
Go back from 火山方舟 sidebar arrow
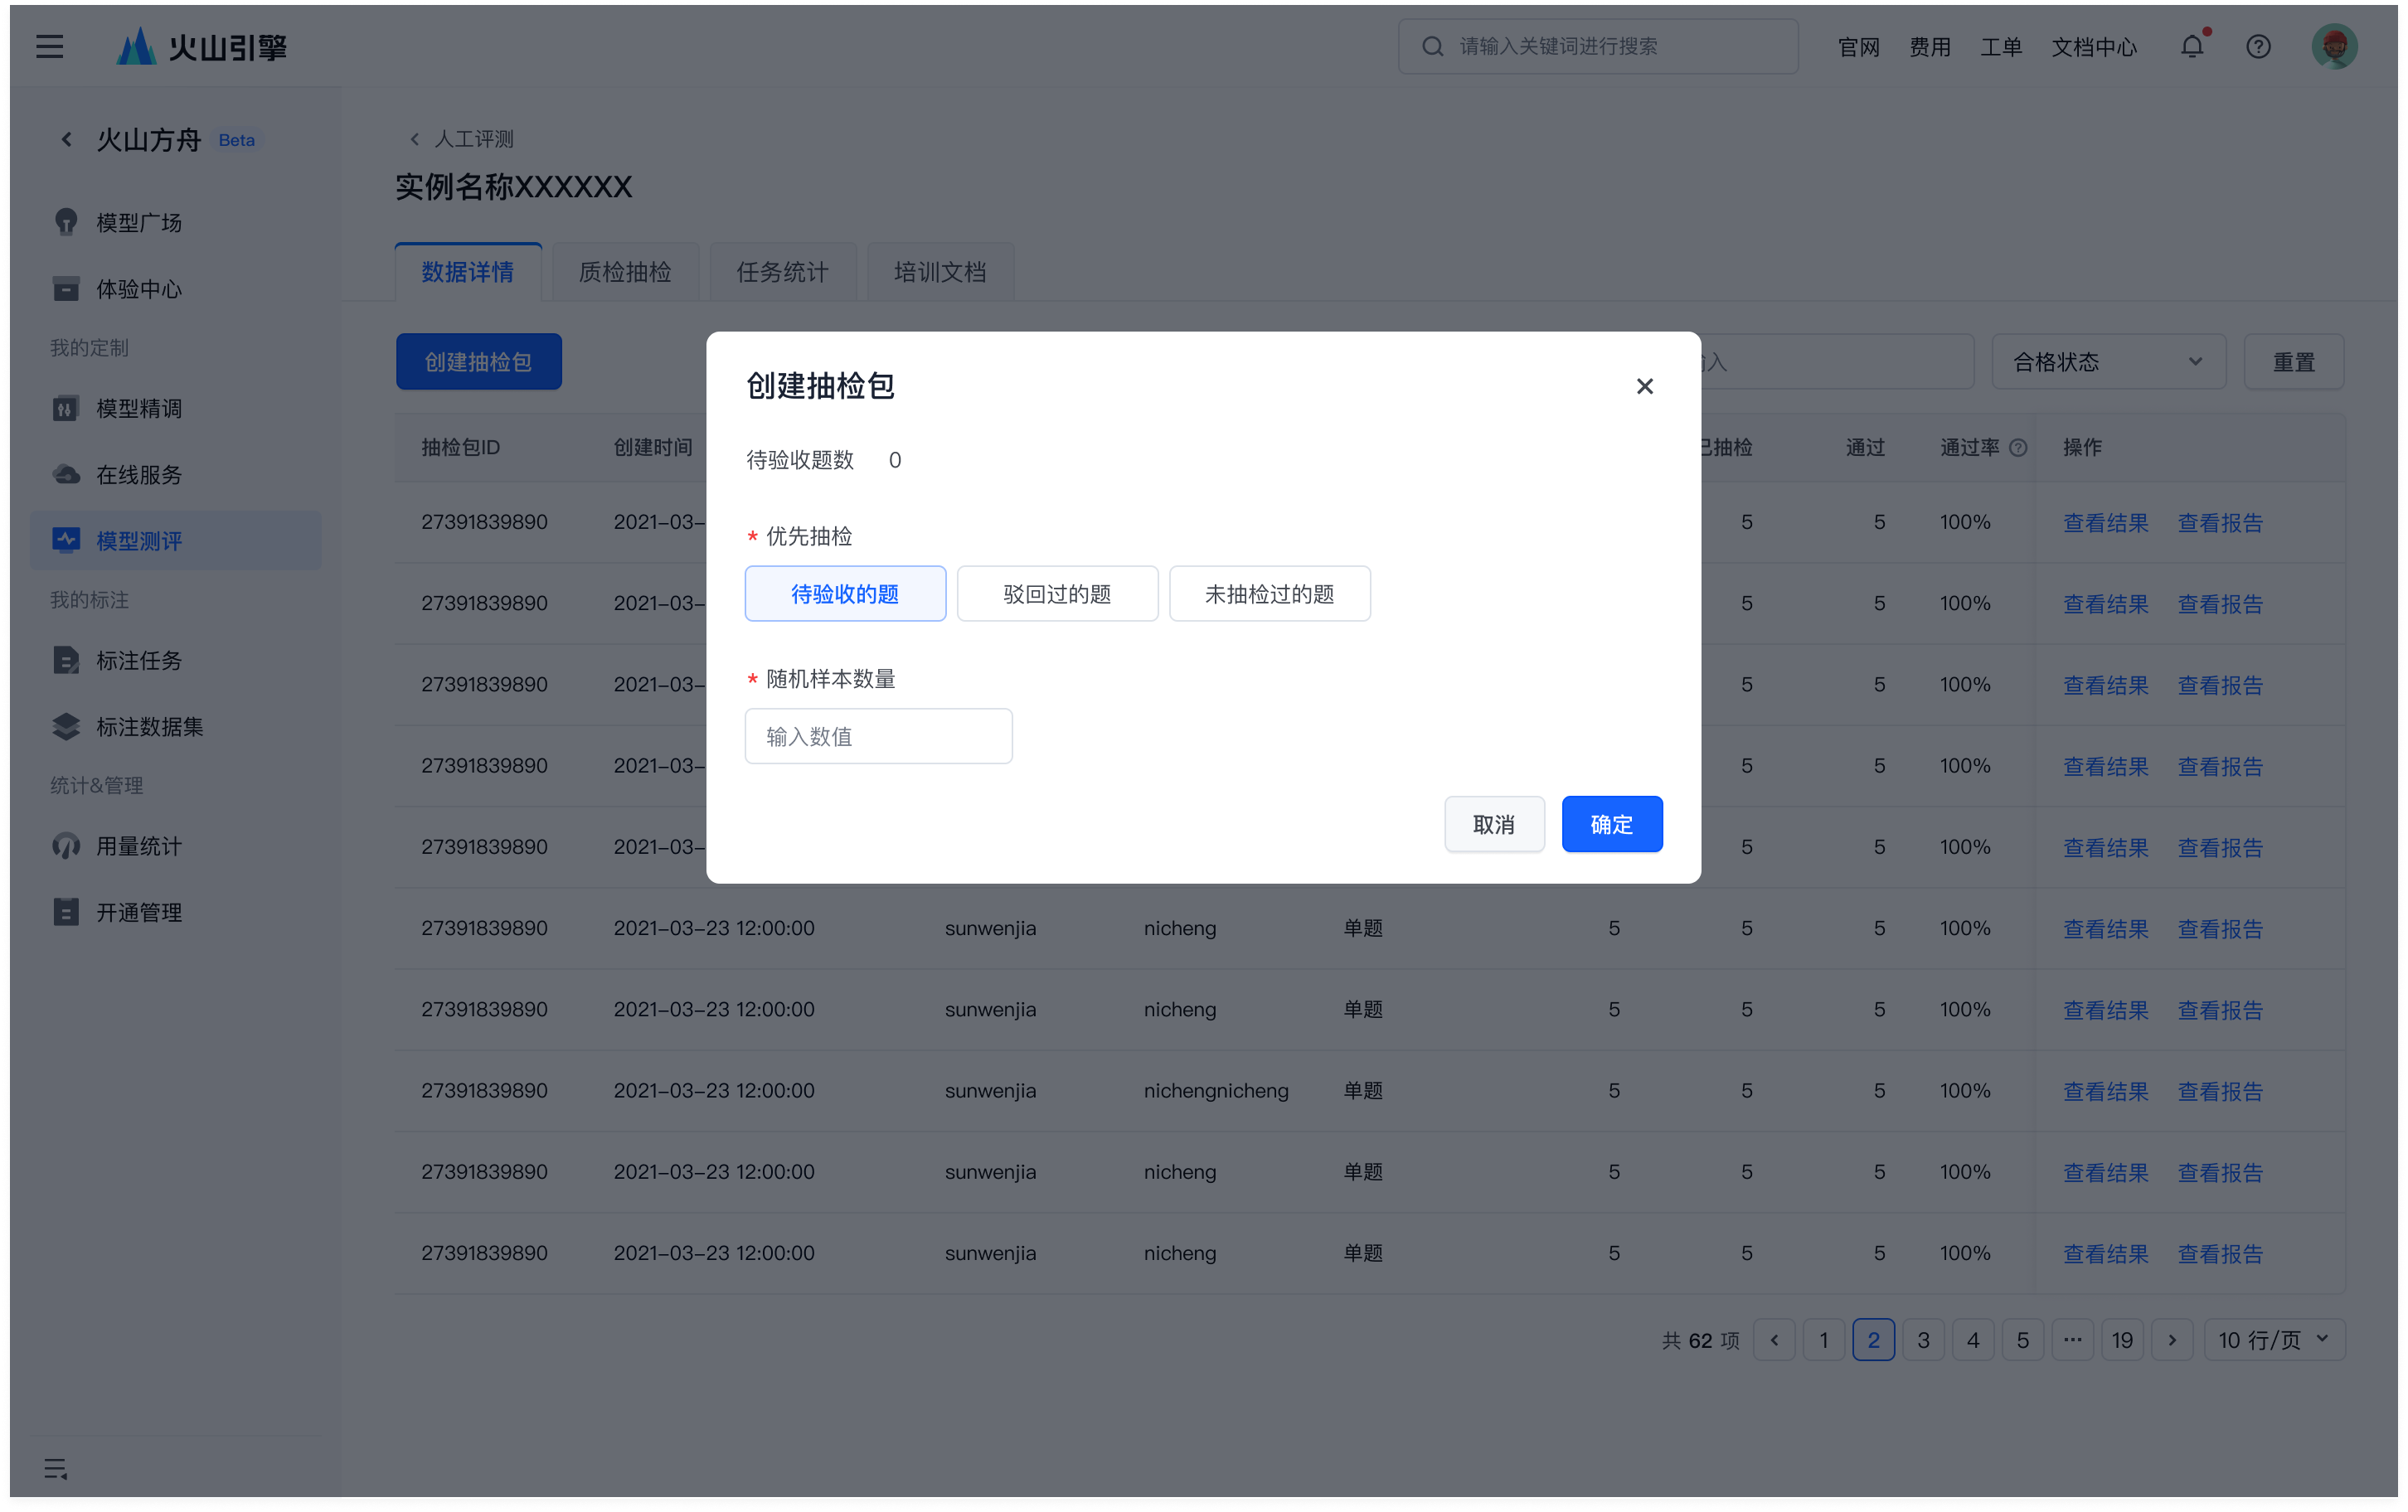coord(66,139)
